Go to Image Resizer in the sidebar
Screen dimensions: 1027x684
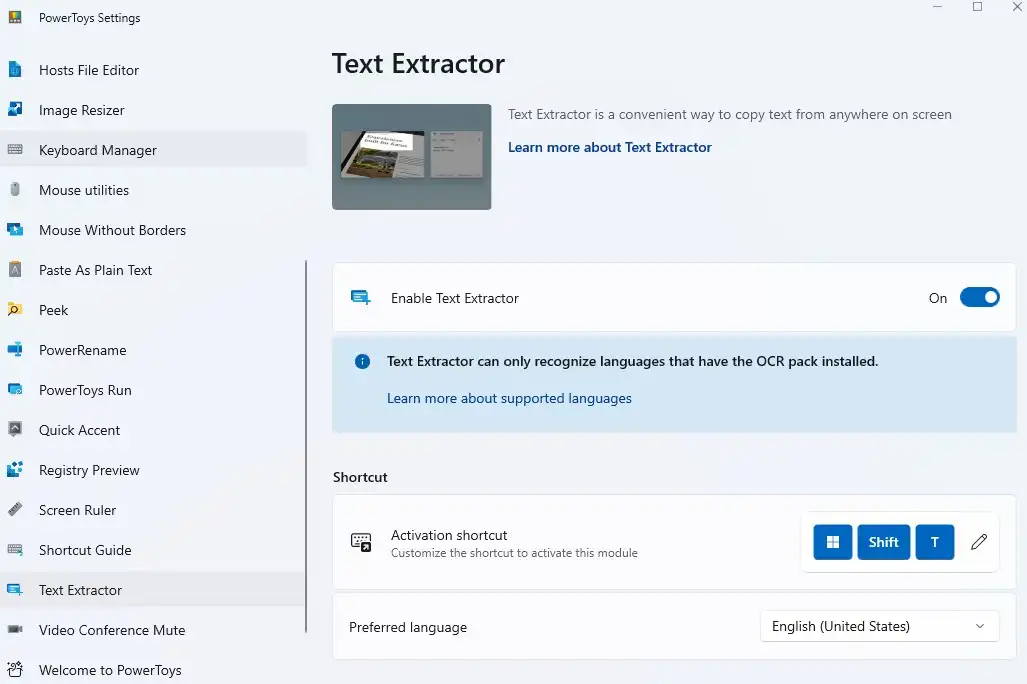[153, 110]
